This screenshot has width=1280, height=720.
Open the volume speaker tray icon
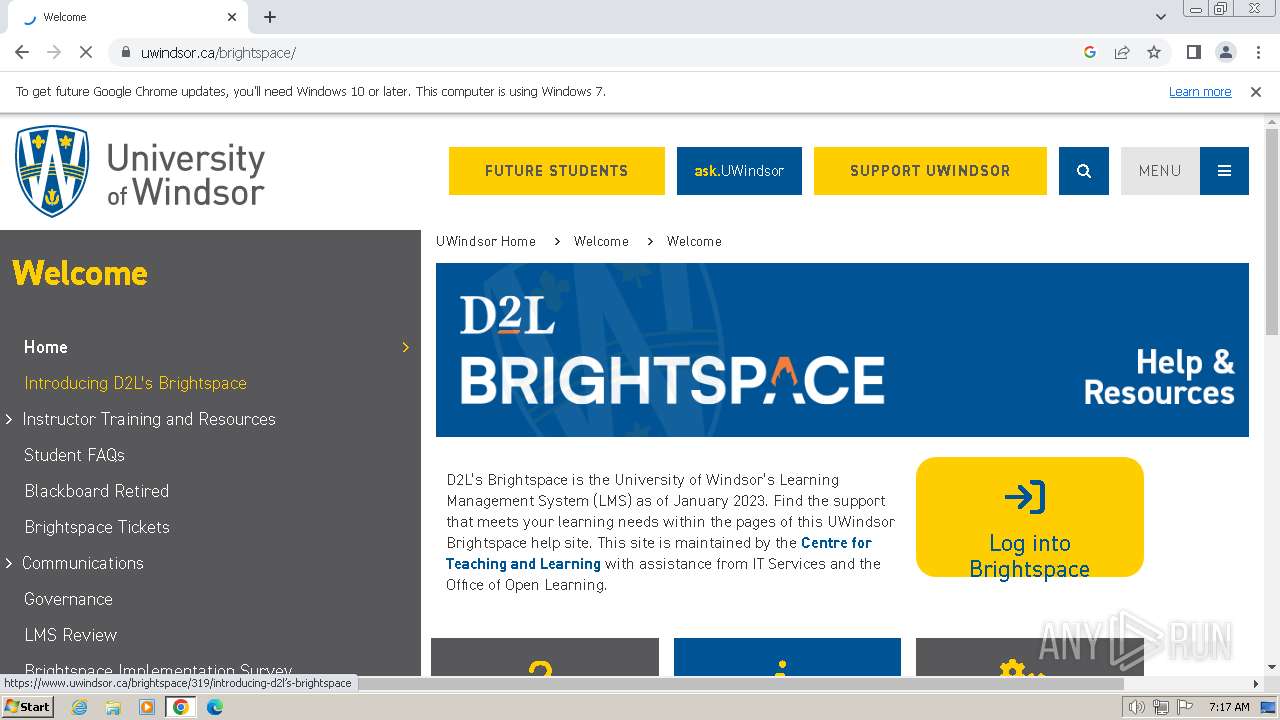click(x=1137, y=707)
